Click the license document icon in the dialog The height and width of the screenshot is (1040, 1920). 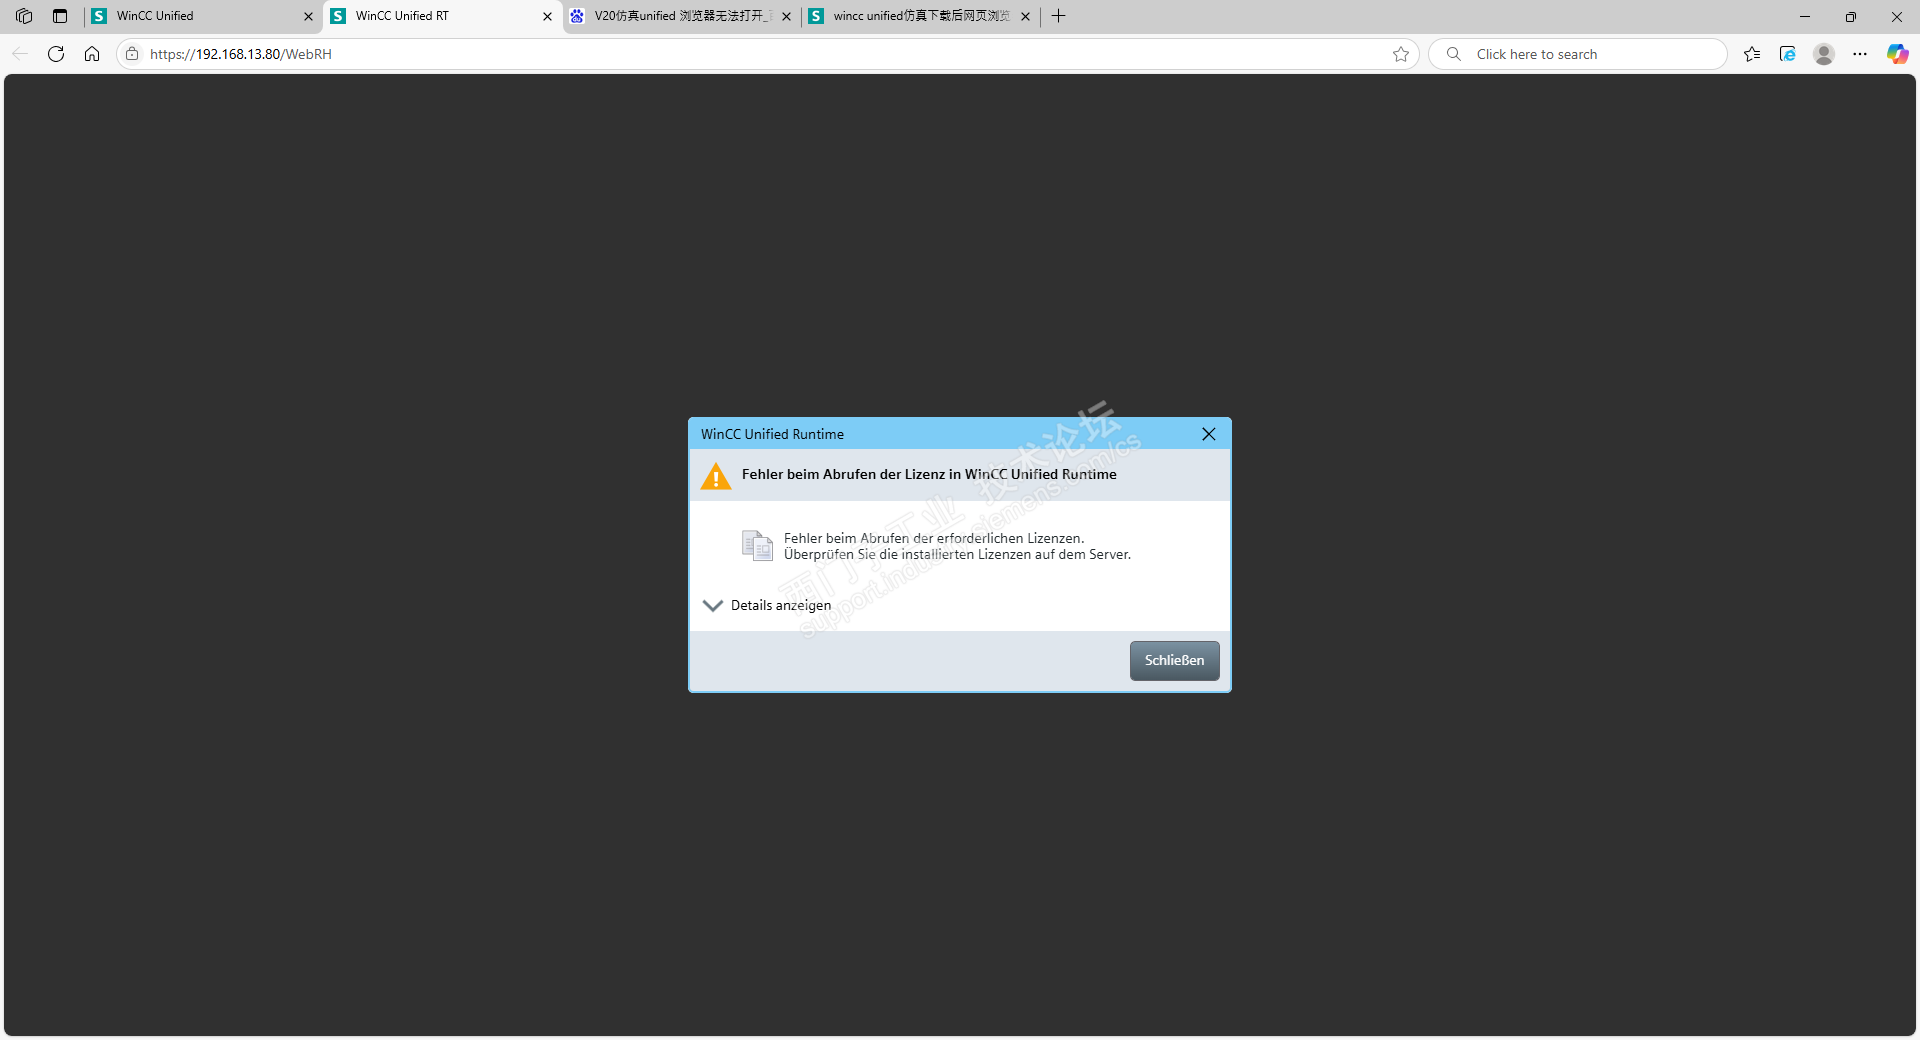coord(757,545)
